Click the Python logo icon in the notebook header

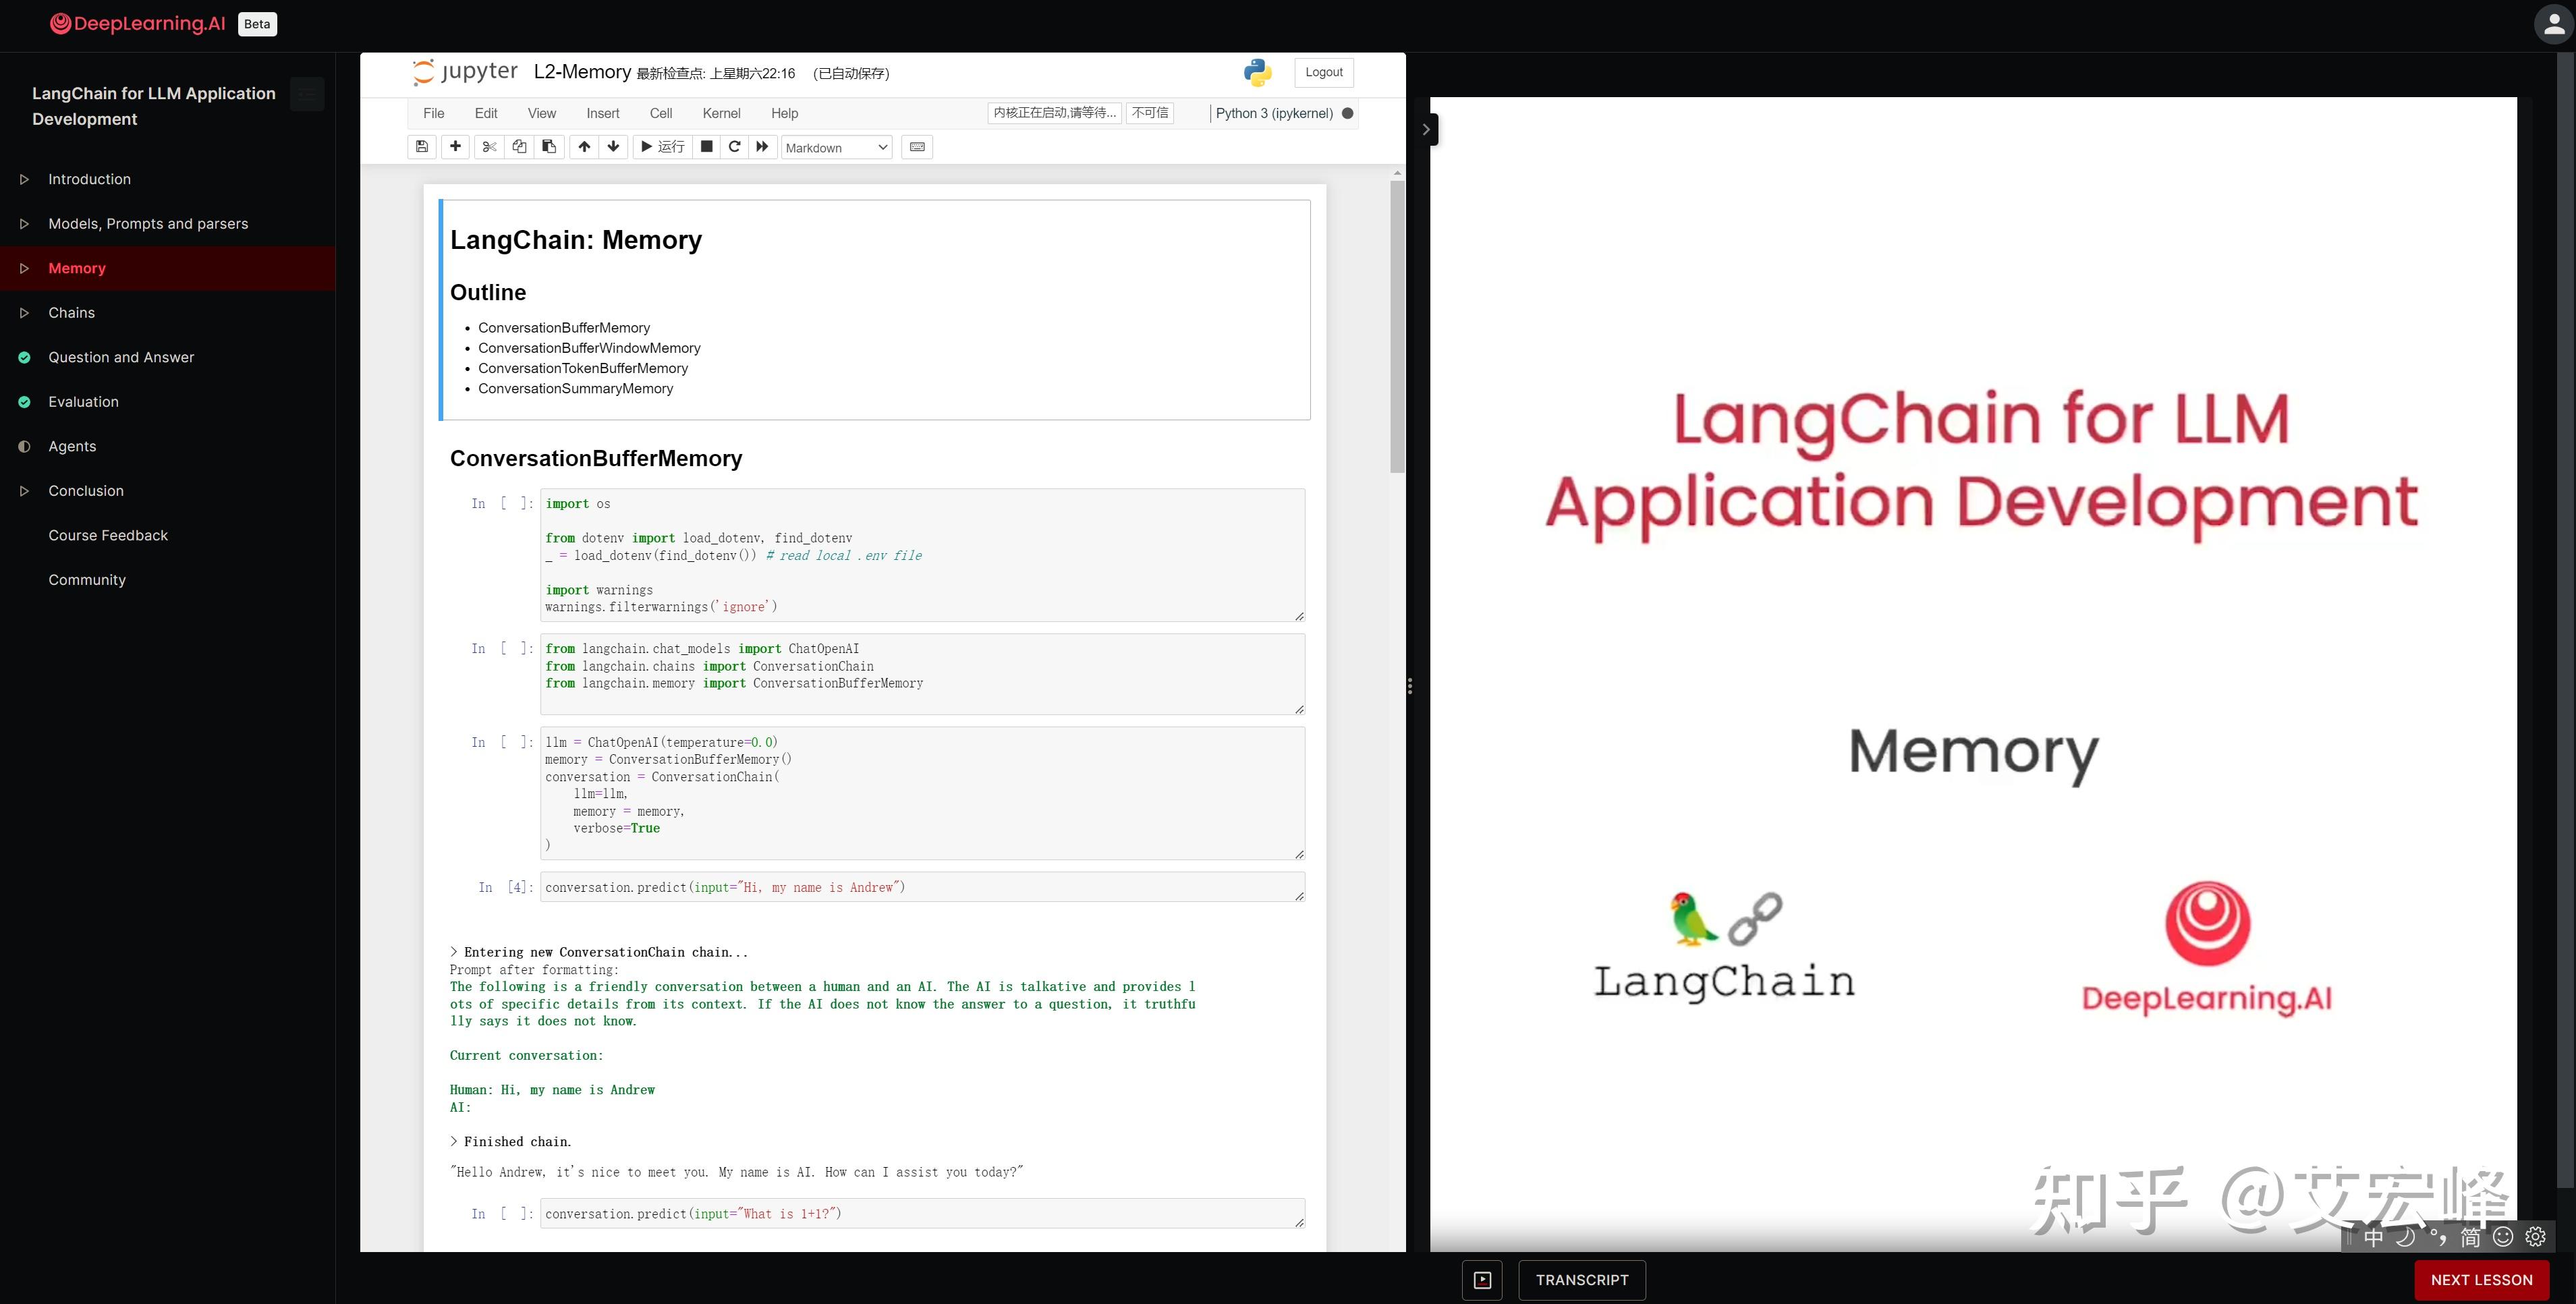(x=1257, y=72)
